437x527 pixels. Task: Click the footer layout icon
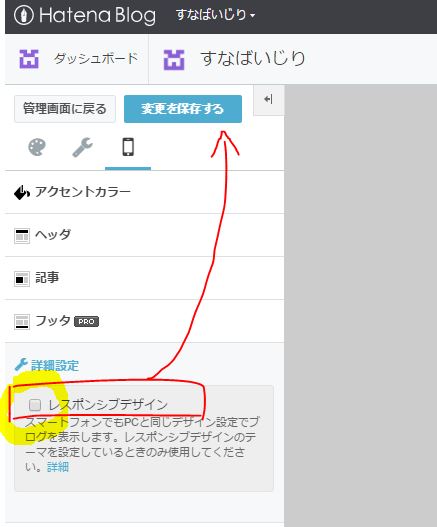(22, 322)
